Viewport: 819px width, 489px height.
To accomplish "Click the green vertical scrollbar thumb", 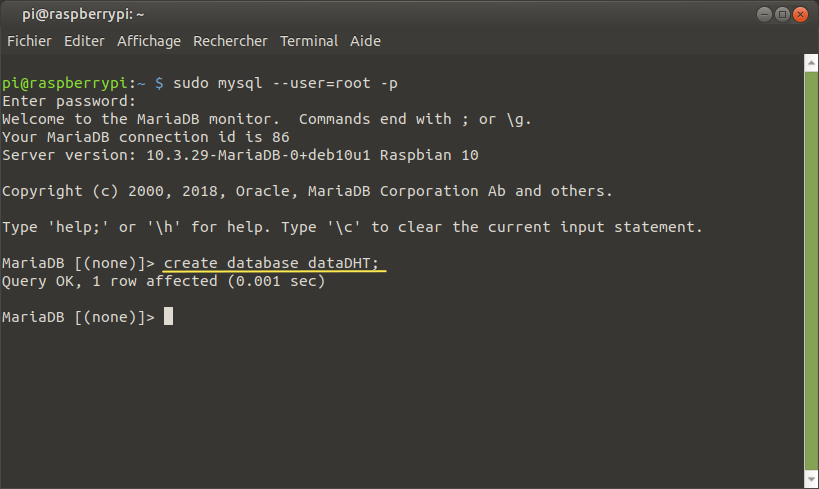I will point(811,271).
